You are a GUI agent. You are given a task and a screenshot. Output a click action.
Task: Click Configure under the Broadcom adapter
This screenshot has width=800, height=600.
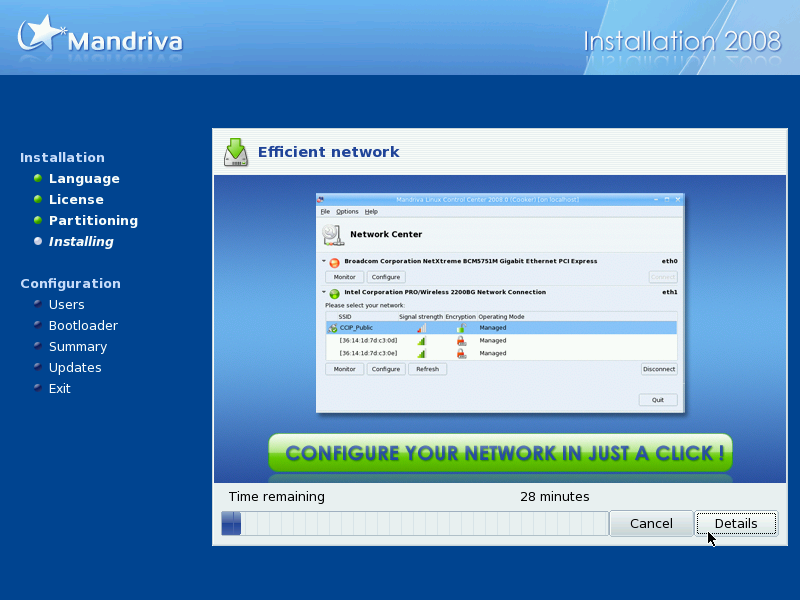coord(386,277)
